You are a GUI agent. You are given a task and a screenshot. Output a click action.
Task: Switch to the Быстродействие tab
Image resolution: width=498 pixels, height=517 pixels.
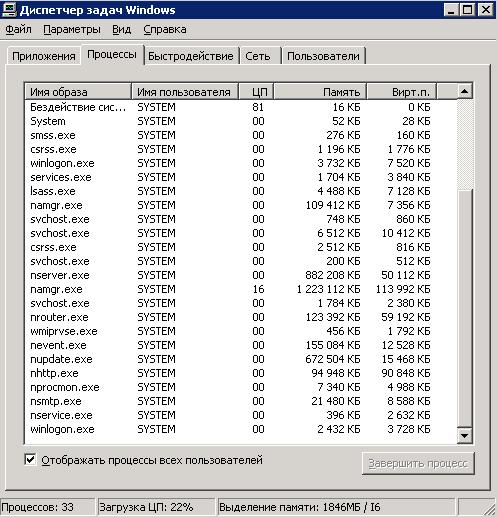[x=191, y=56]
